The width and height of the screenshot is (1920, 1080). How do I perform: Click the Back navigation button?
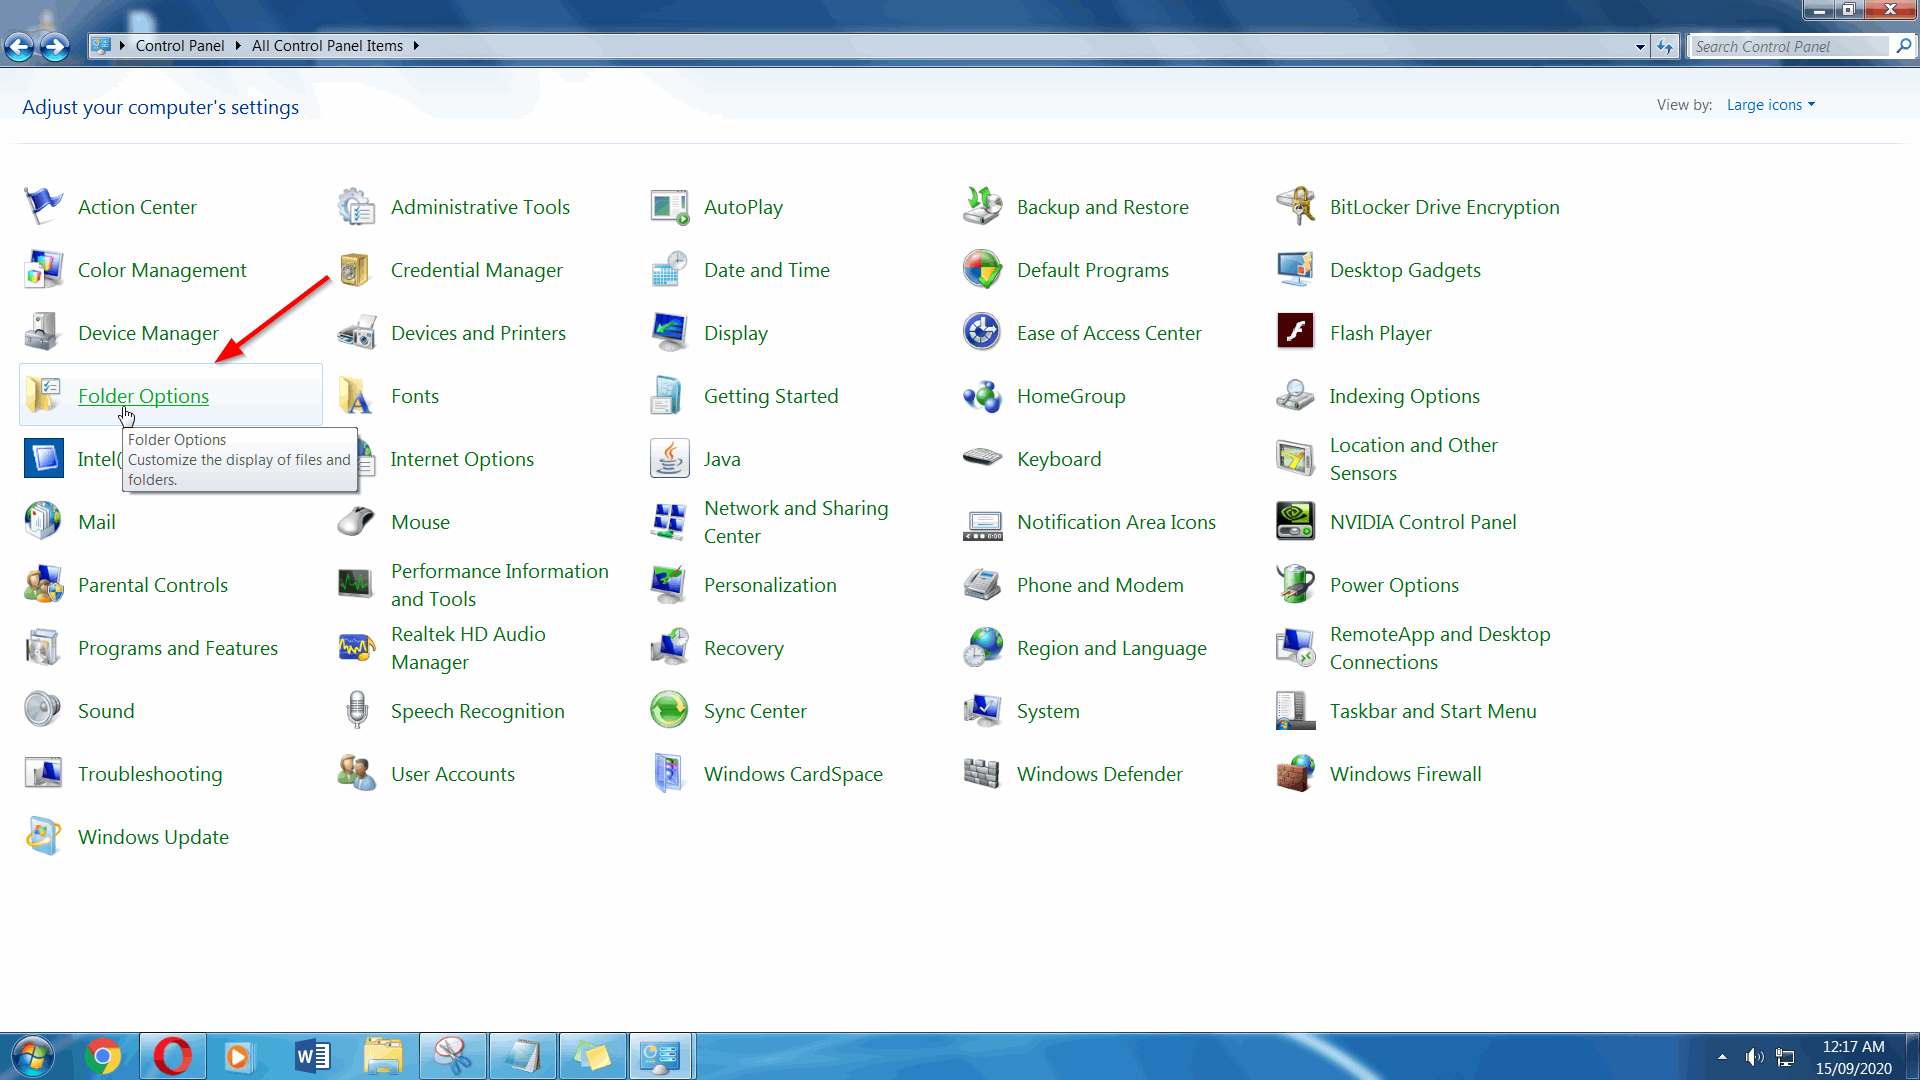point(18,46)
